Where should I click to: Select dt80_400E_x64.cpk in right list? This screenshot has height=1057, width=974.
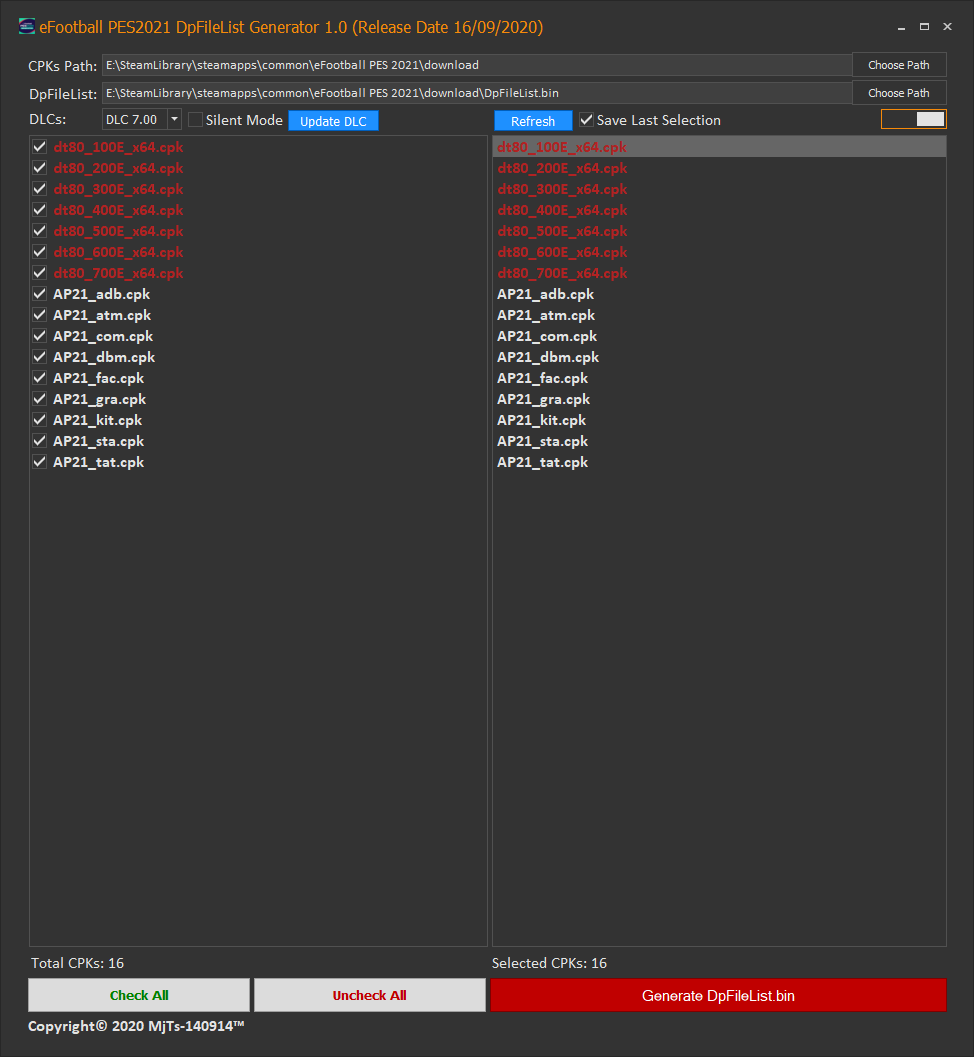[562, 210]
